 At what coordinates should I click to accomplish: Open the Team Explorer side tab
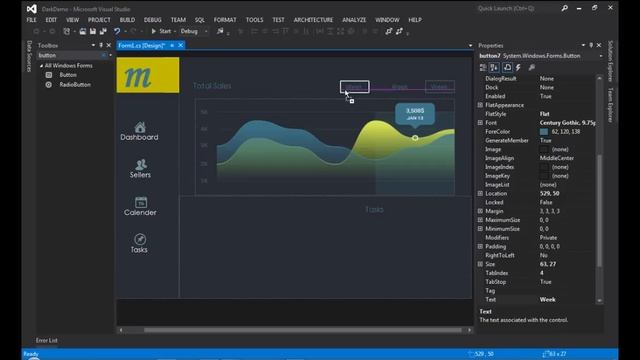coord(610,105)
